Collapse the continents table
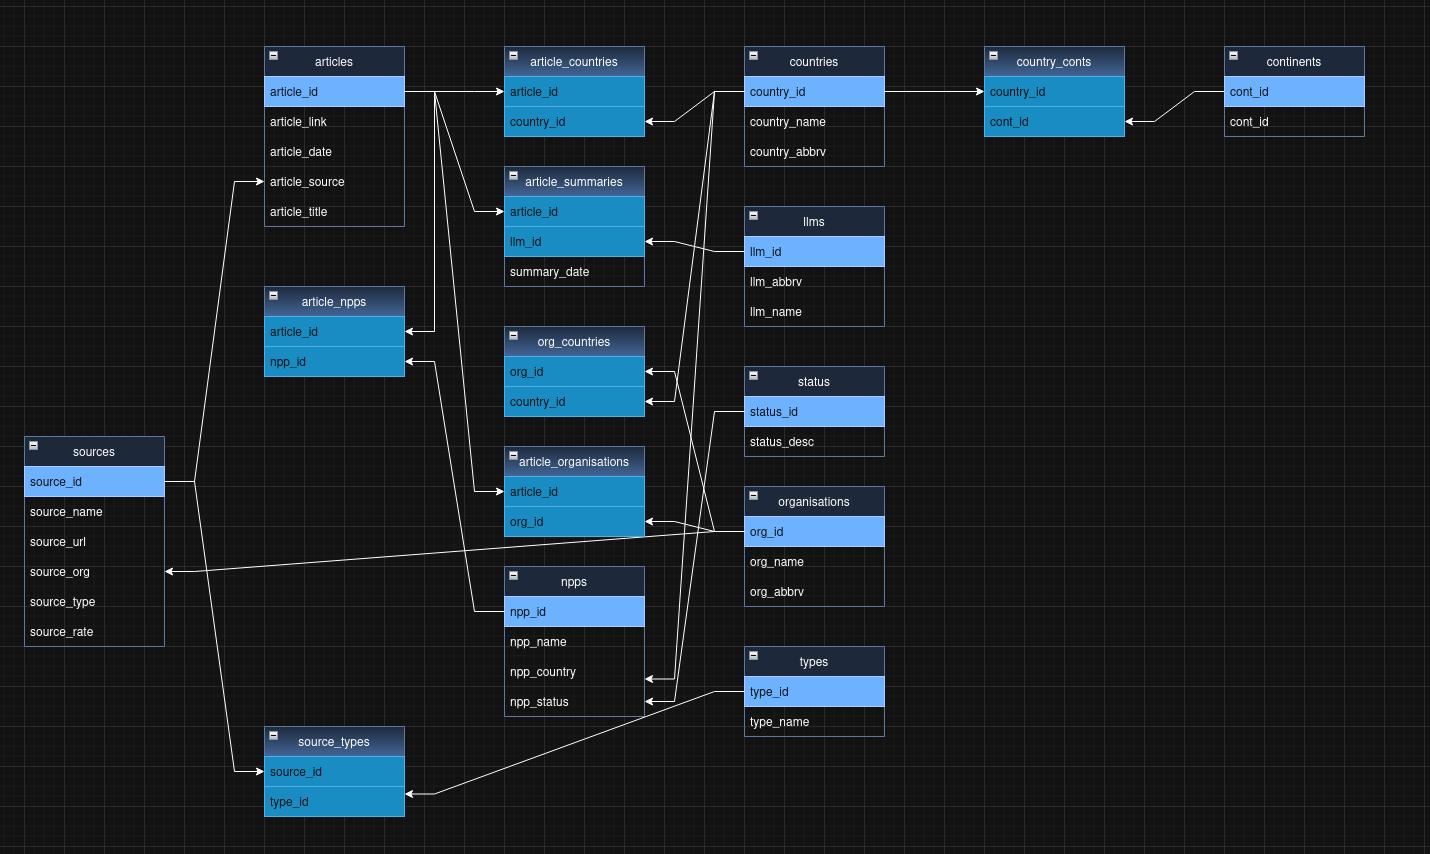The height and width of the screenshot is (854, 1430). coord(1233,56)
